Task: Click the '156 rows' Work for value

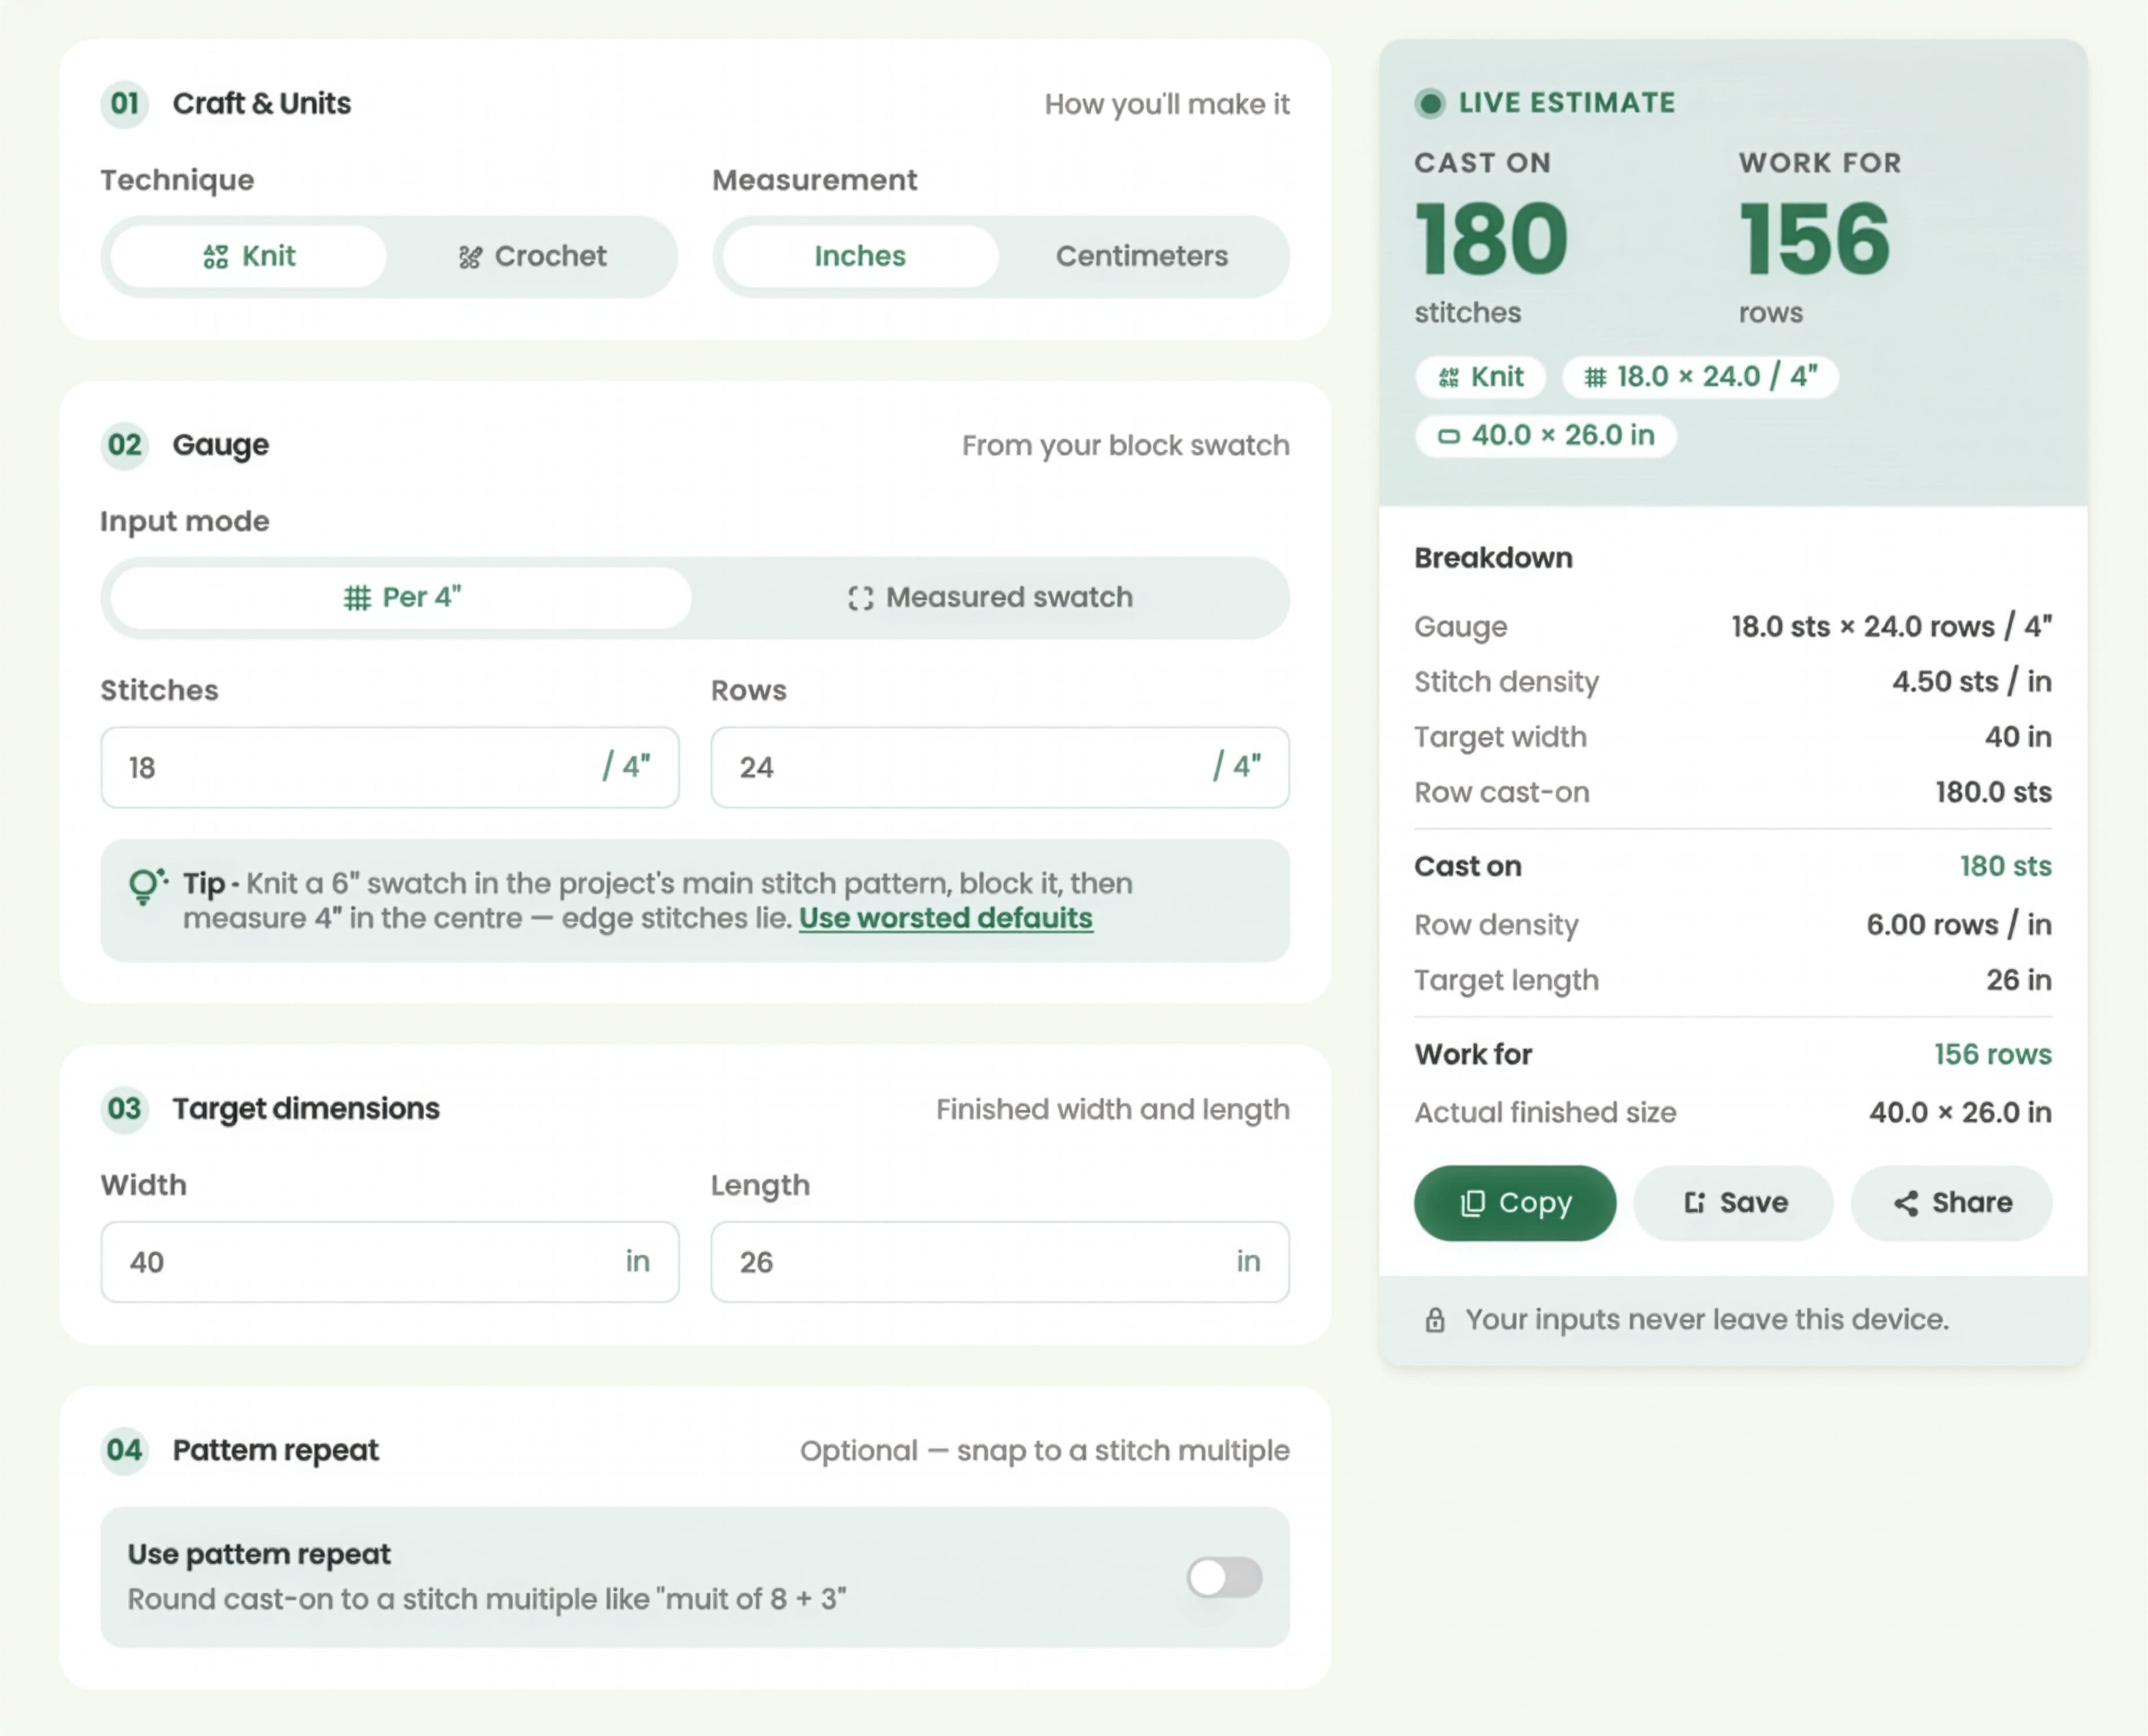Action: [x=1992, y=1054]
